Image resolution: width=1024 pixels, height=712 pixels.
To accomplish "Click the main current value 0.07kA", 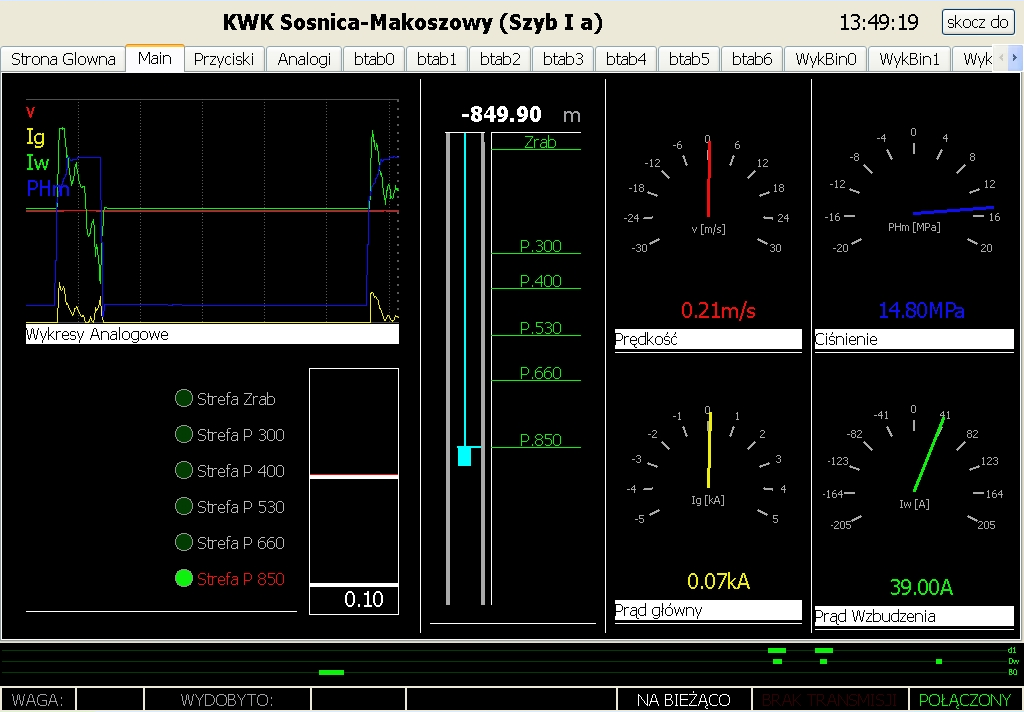I will (718, 581).
